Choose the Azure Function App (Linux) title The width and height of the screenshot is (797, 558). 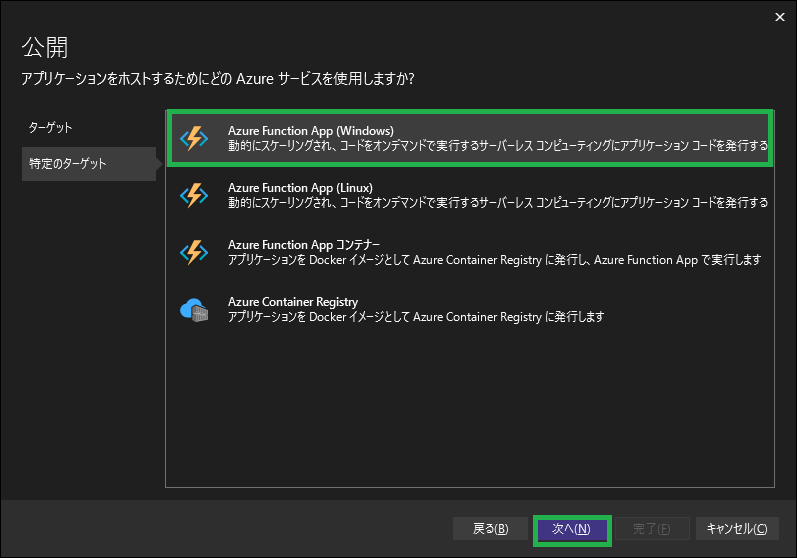[300, 188]
